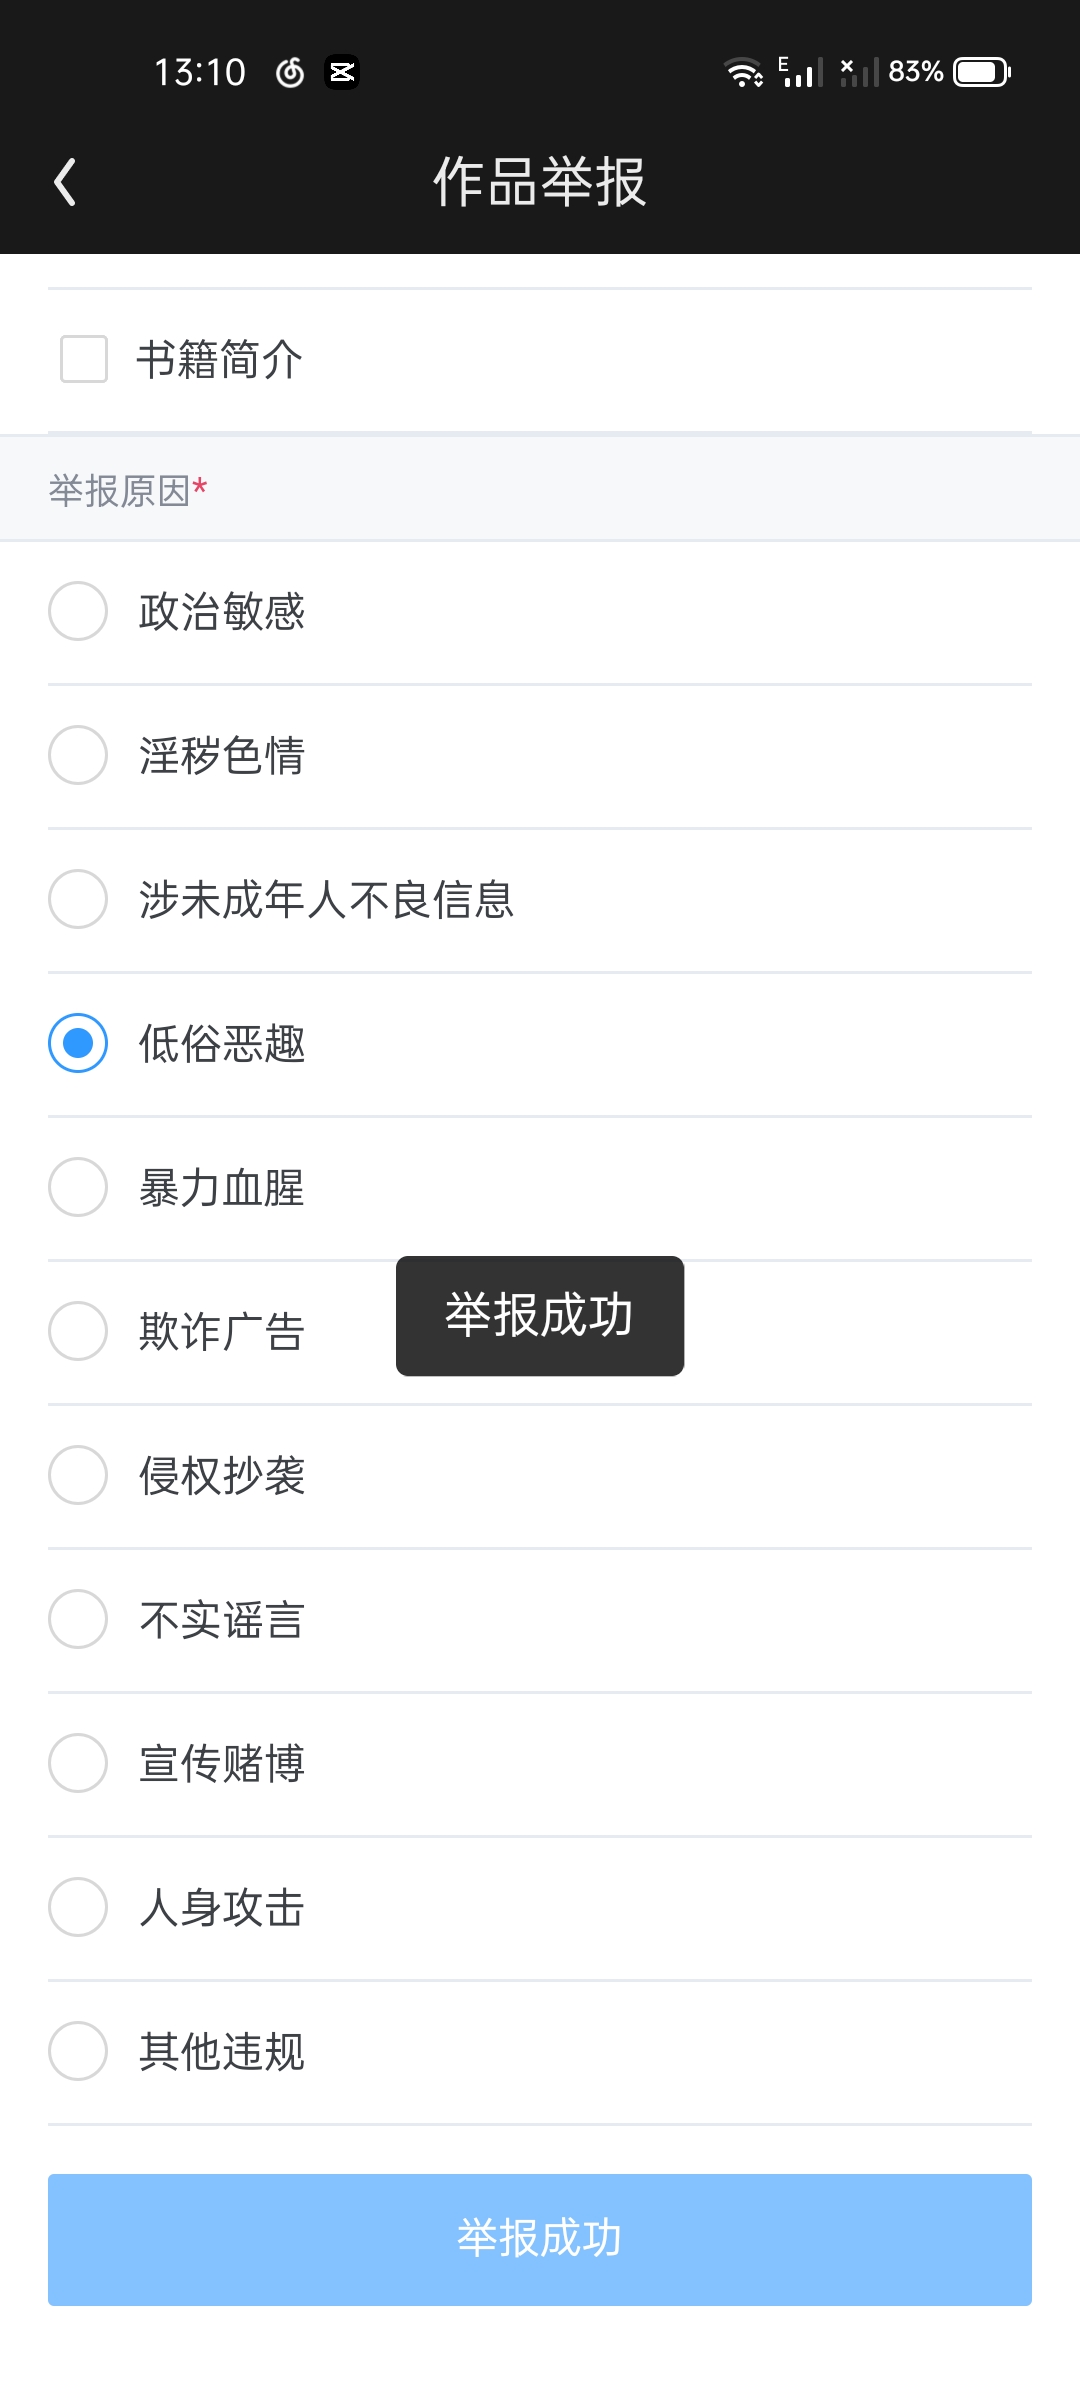The width and height of the screenshot is (1080, 2400).
Task: Select 人身攻击 as report reason
Action: 78,1907
